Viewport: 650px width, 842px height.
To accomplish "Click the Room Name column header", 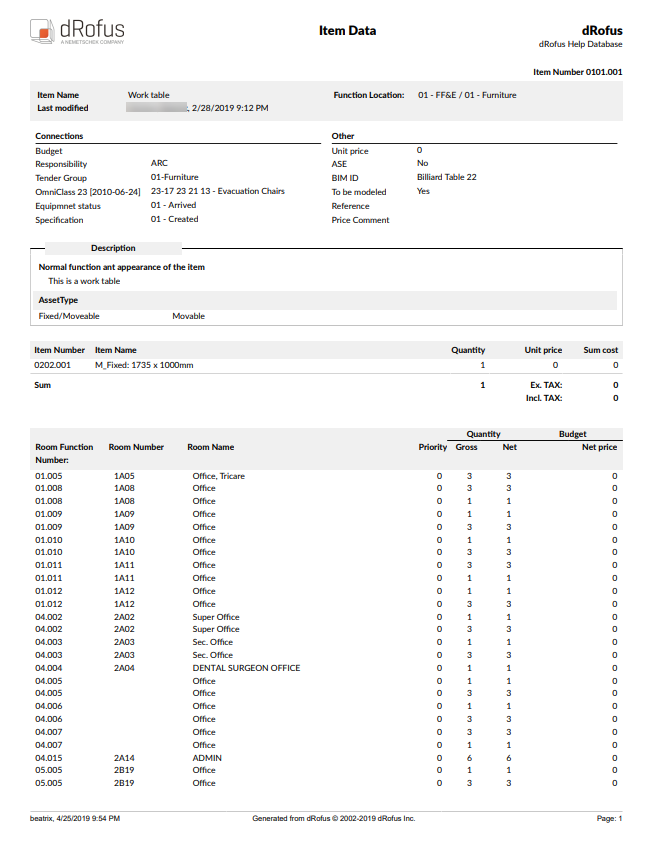I will coord(210,447).
